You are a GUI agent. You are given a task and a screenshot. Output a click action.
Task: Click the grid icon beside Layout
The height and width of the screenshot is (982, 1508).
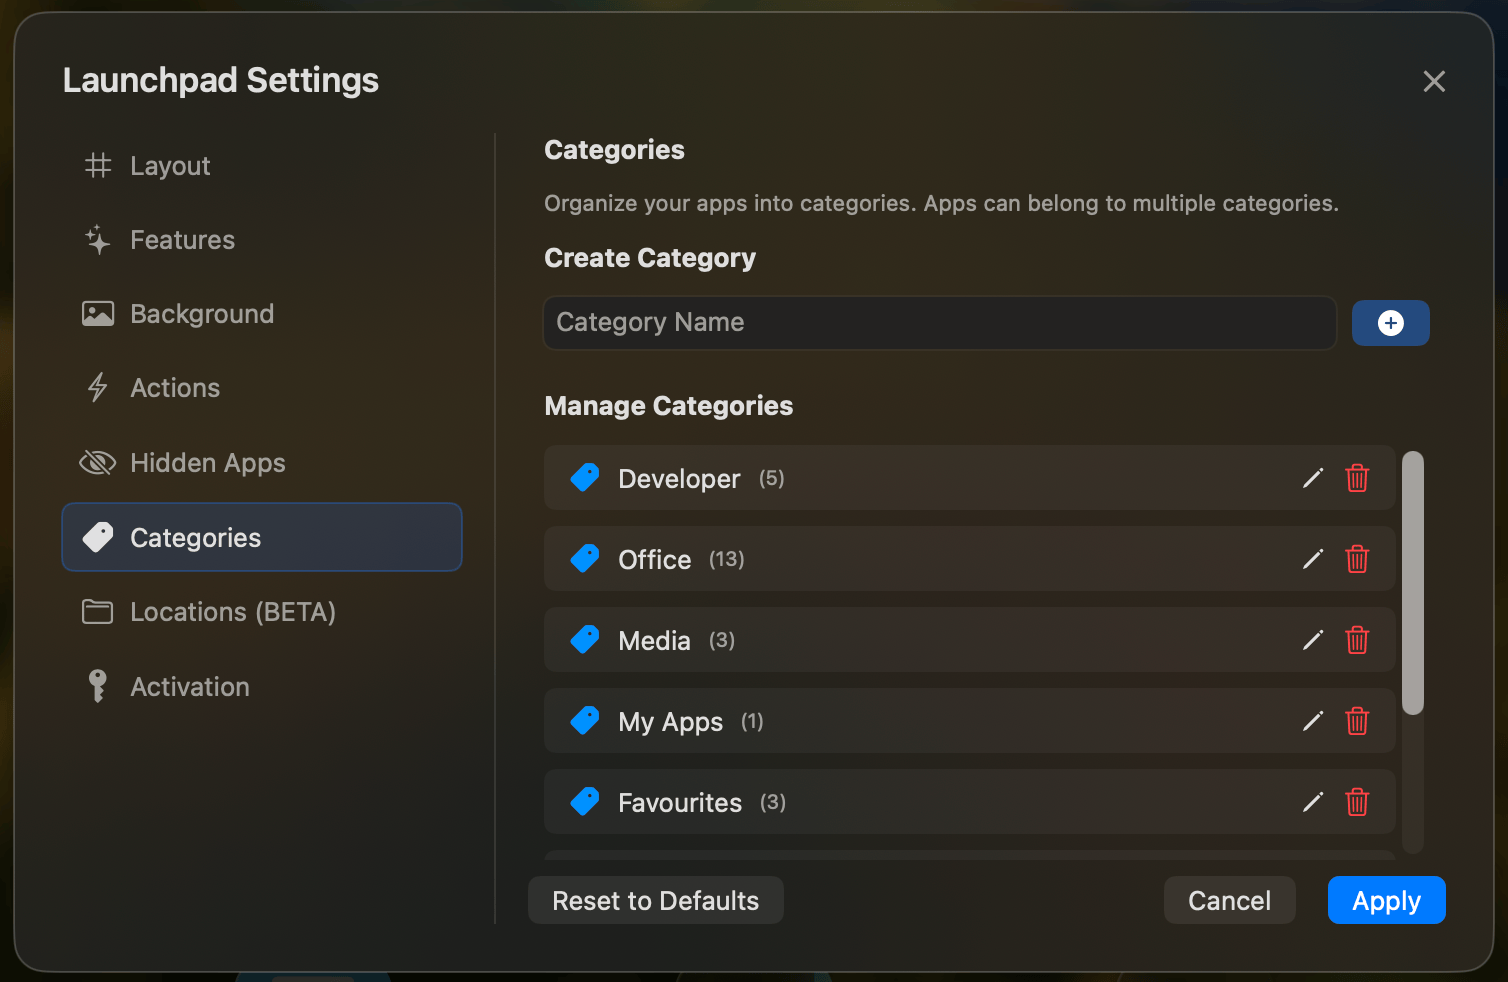click(x=97, y=165)
